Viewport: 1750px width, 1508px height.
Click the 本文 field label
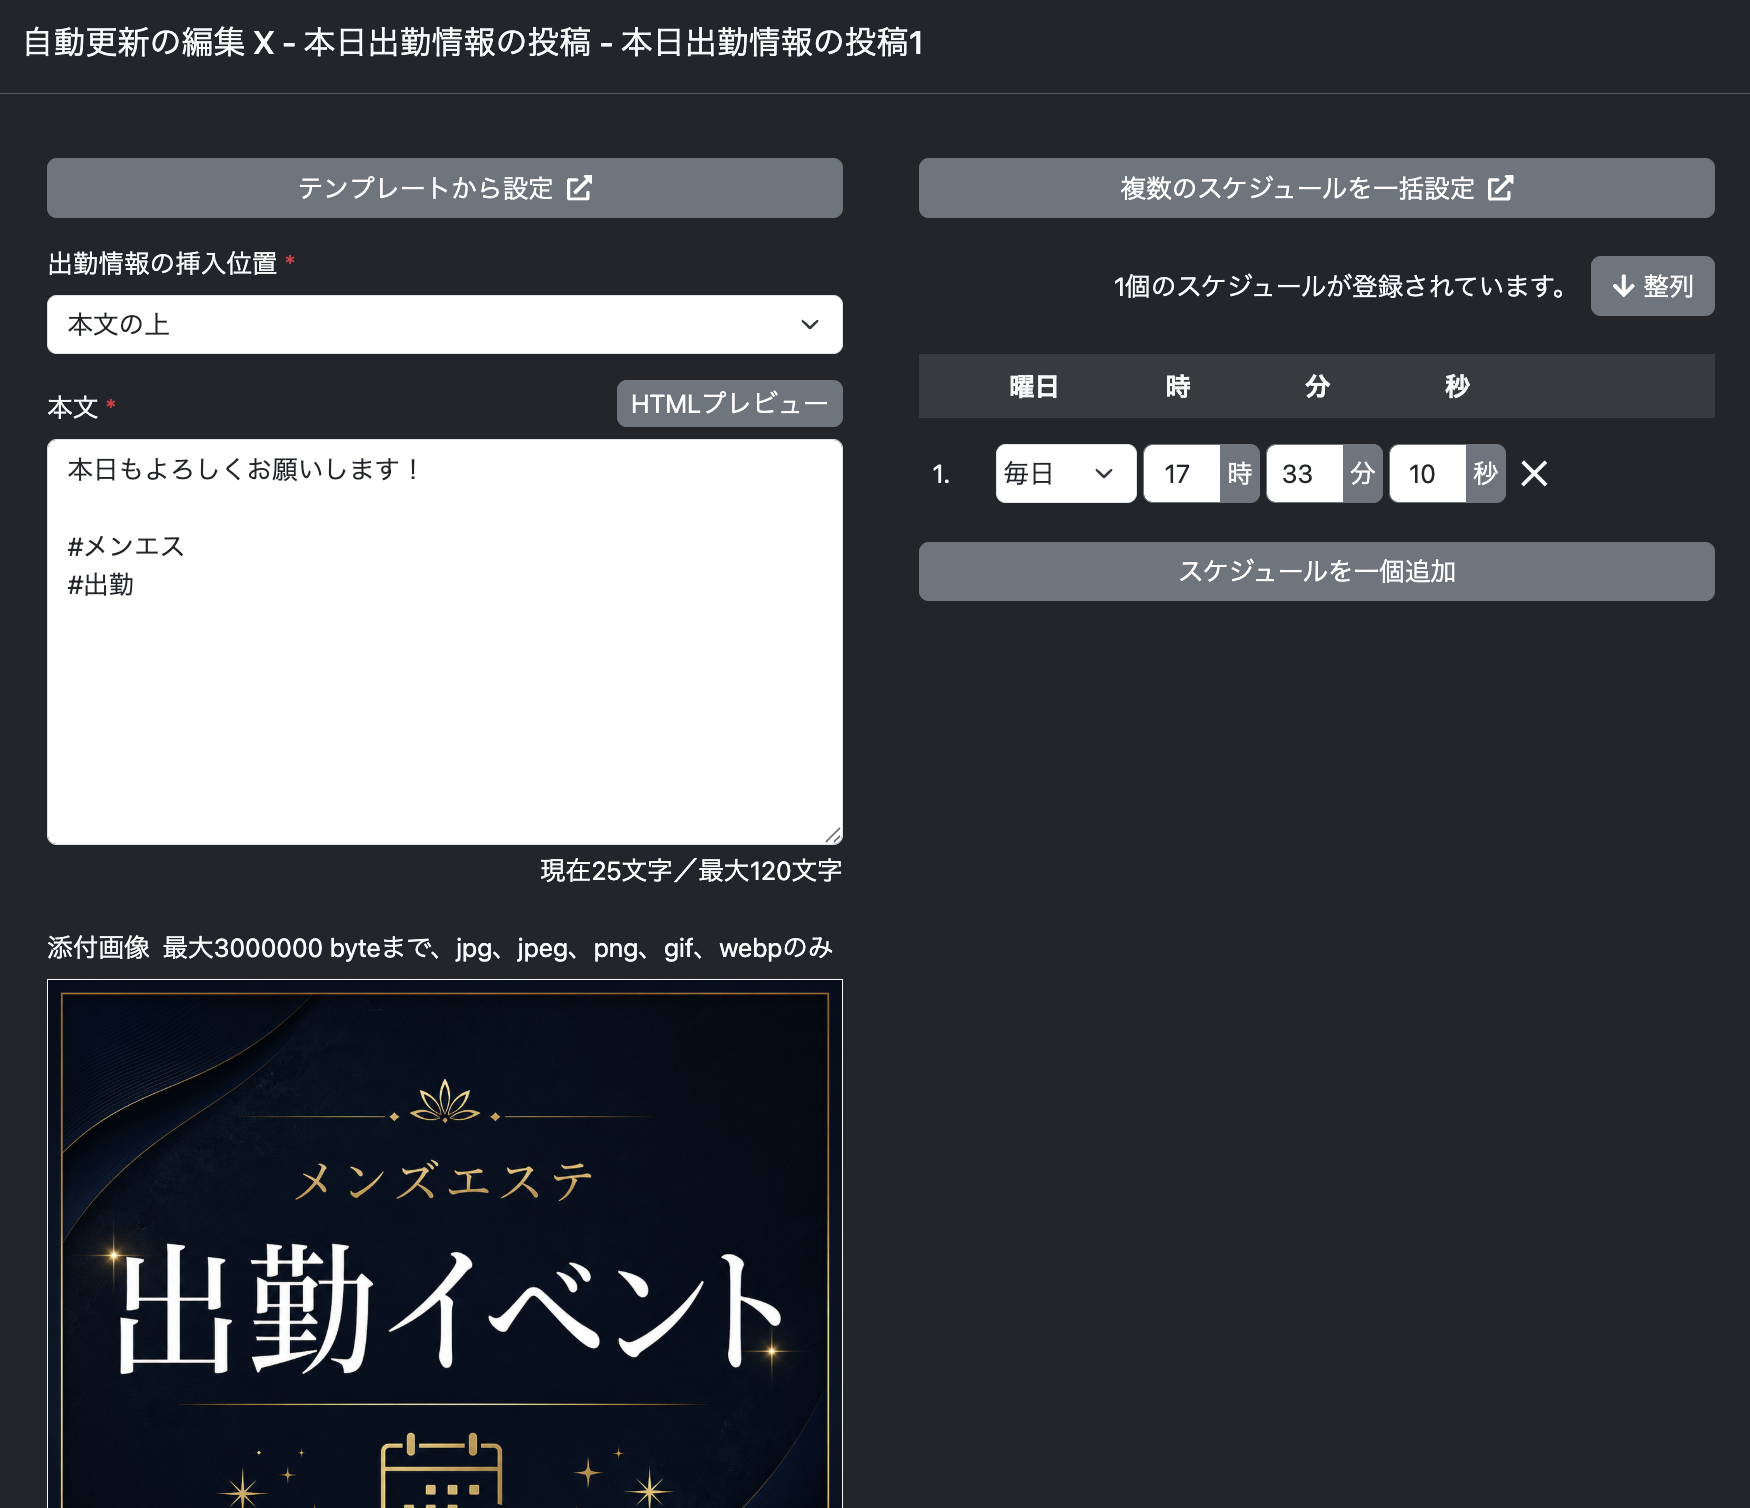click(72, 407)
